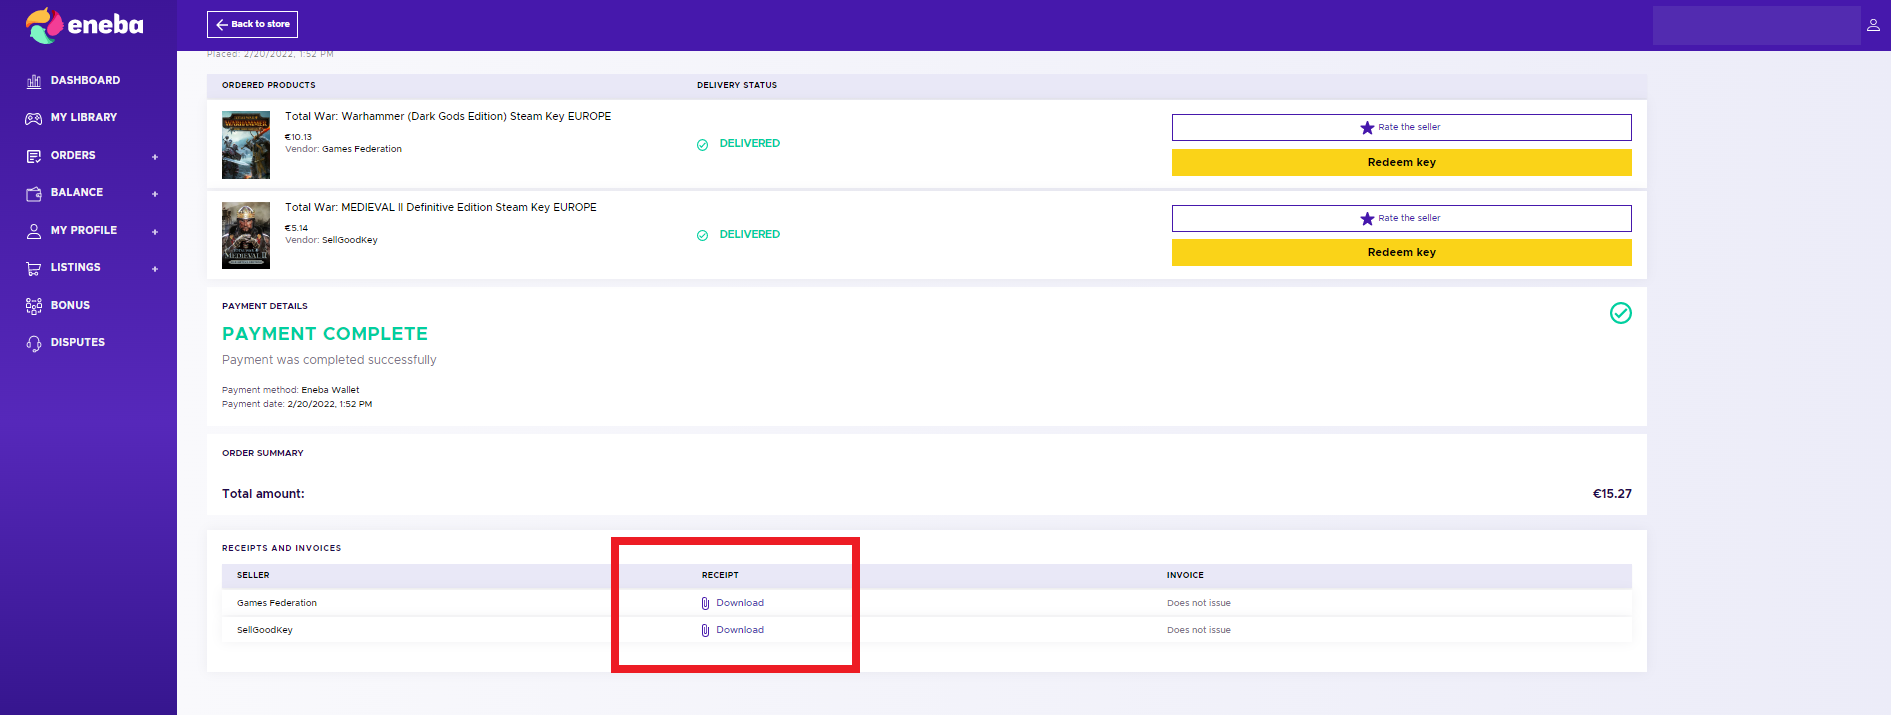Click the Bonus icon in sidebar
The width and height of the screenshot is (1891, 715).
point(34,306)
